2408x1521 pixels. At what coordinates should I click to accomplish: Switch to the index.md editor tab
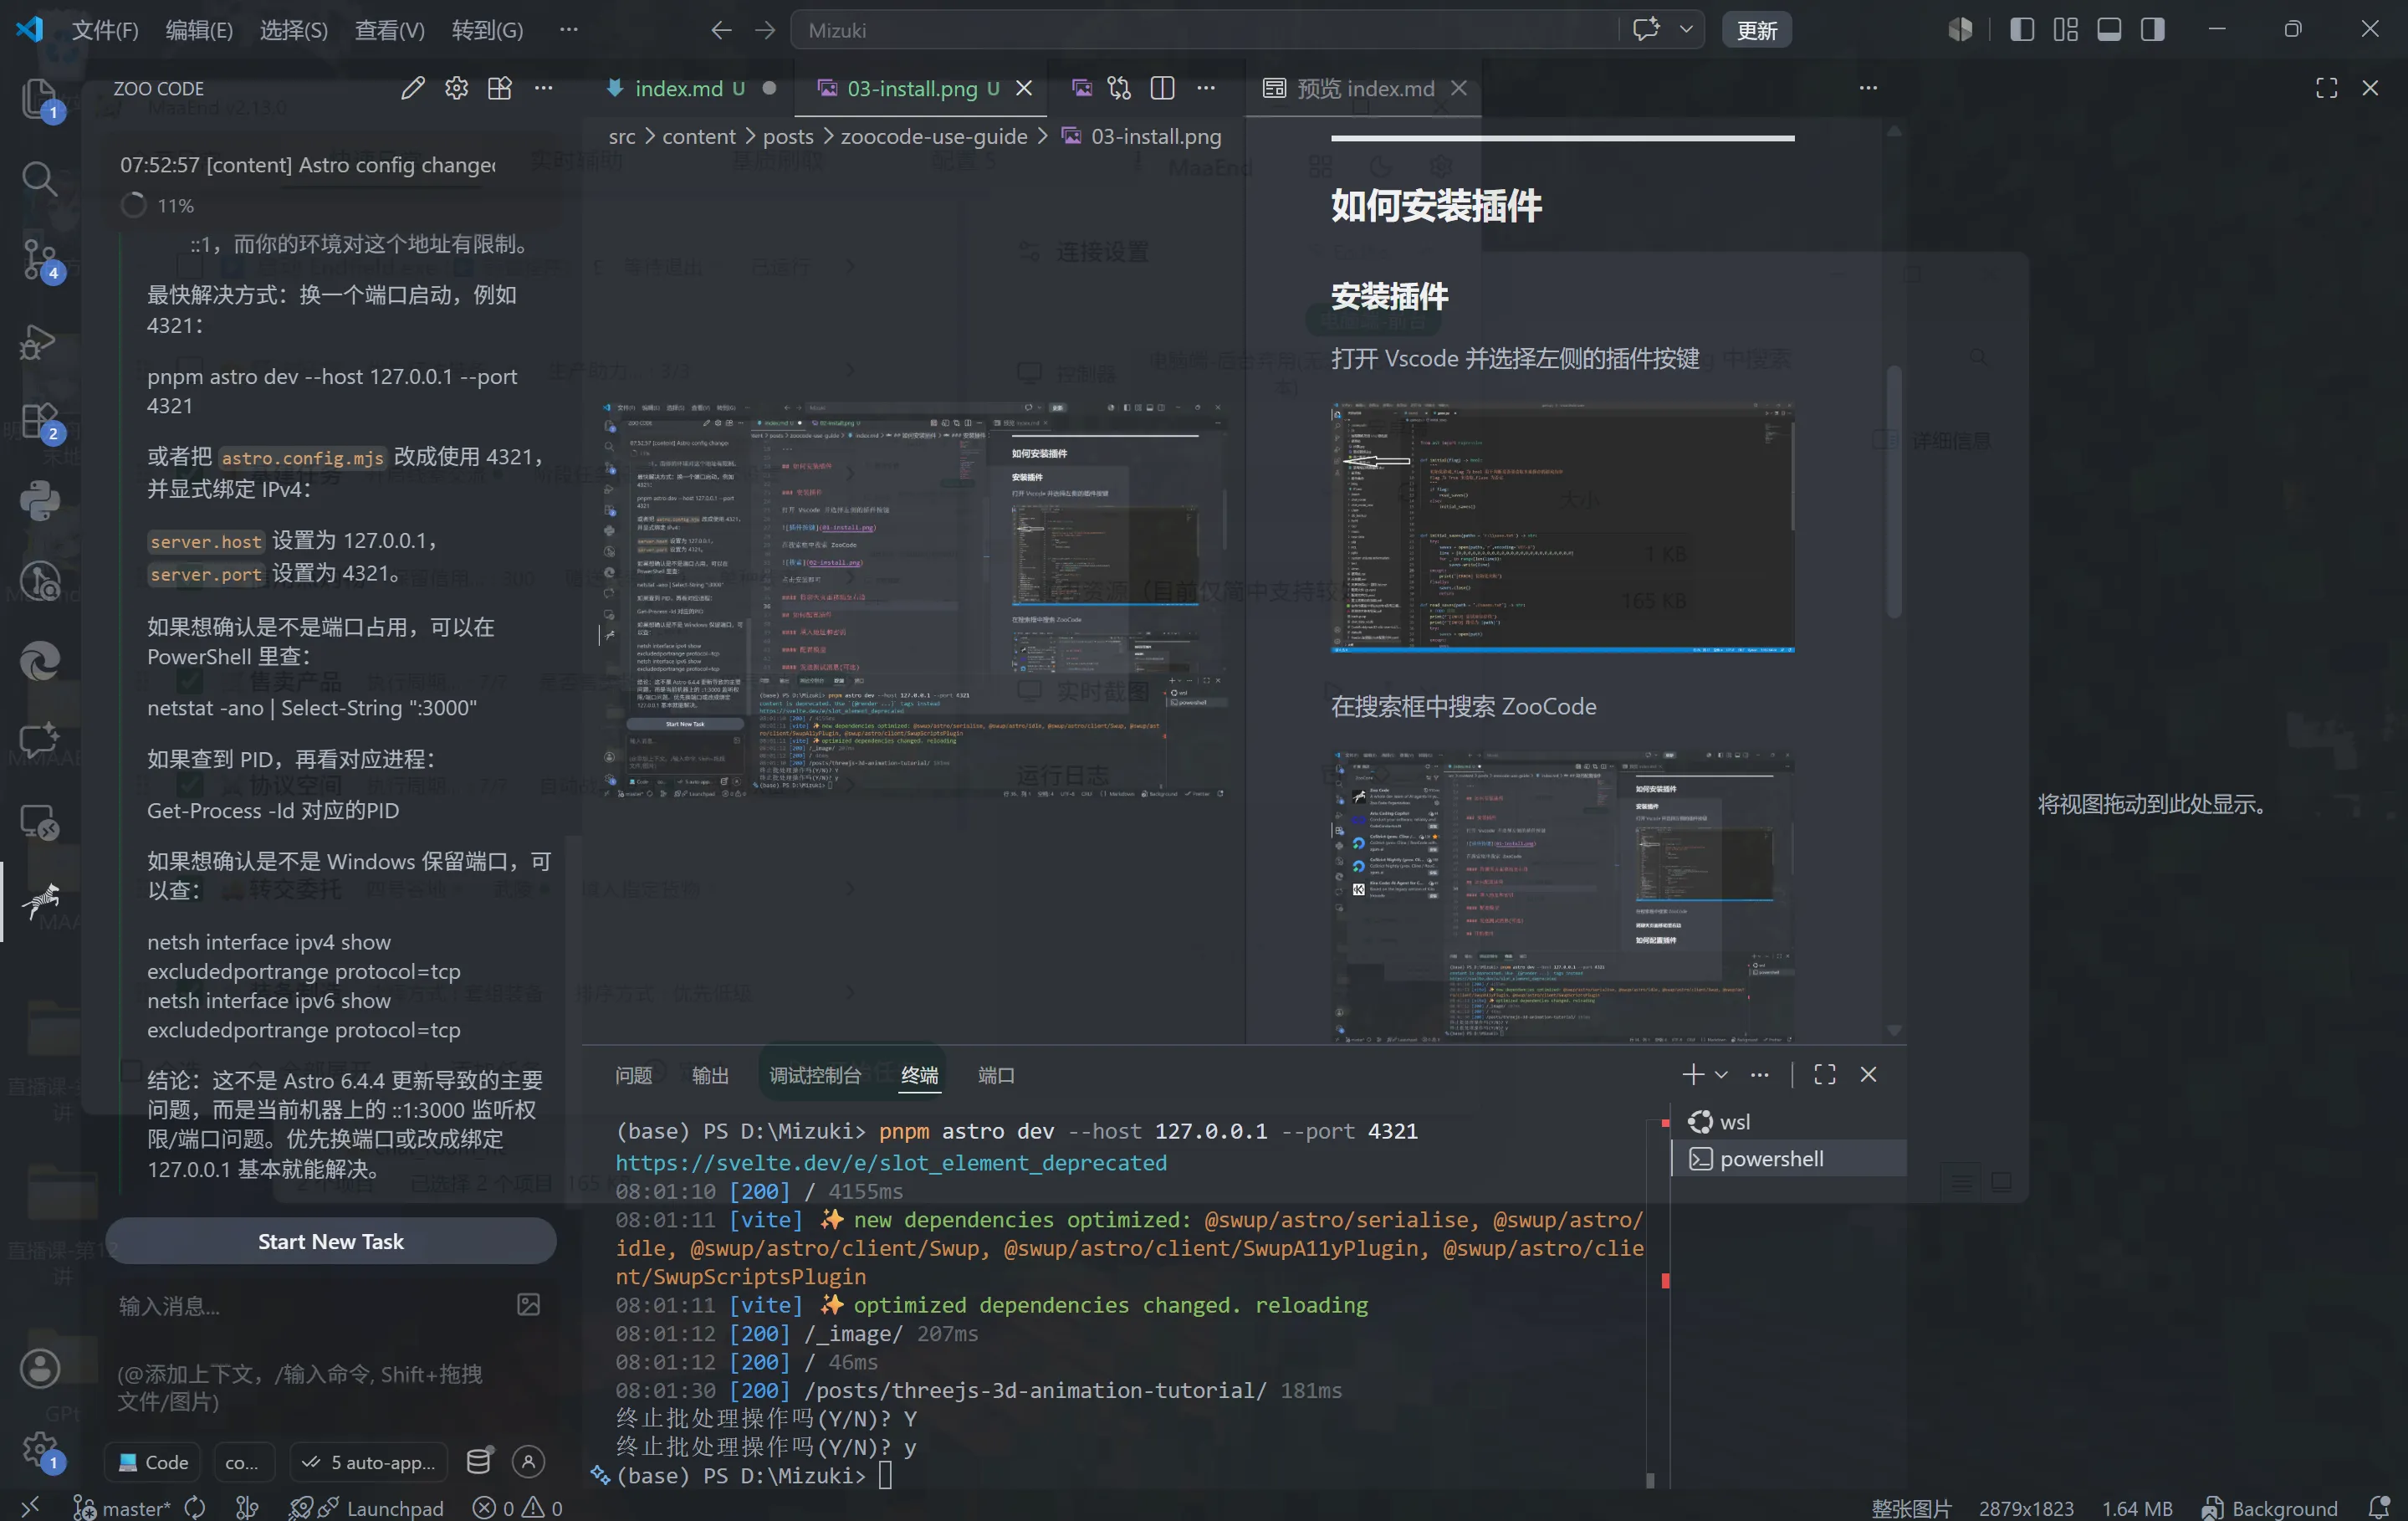[690, 88]
